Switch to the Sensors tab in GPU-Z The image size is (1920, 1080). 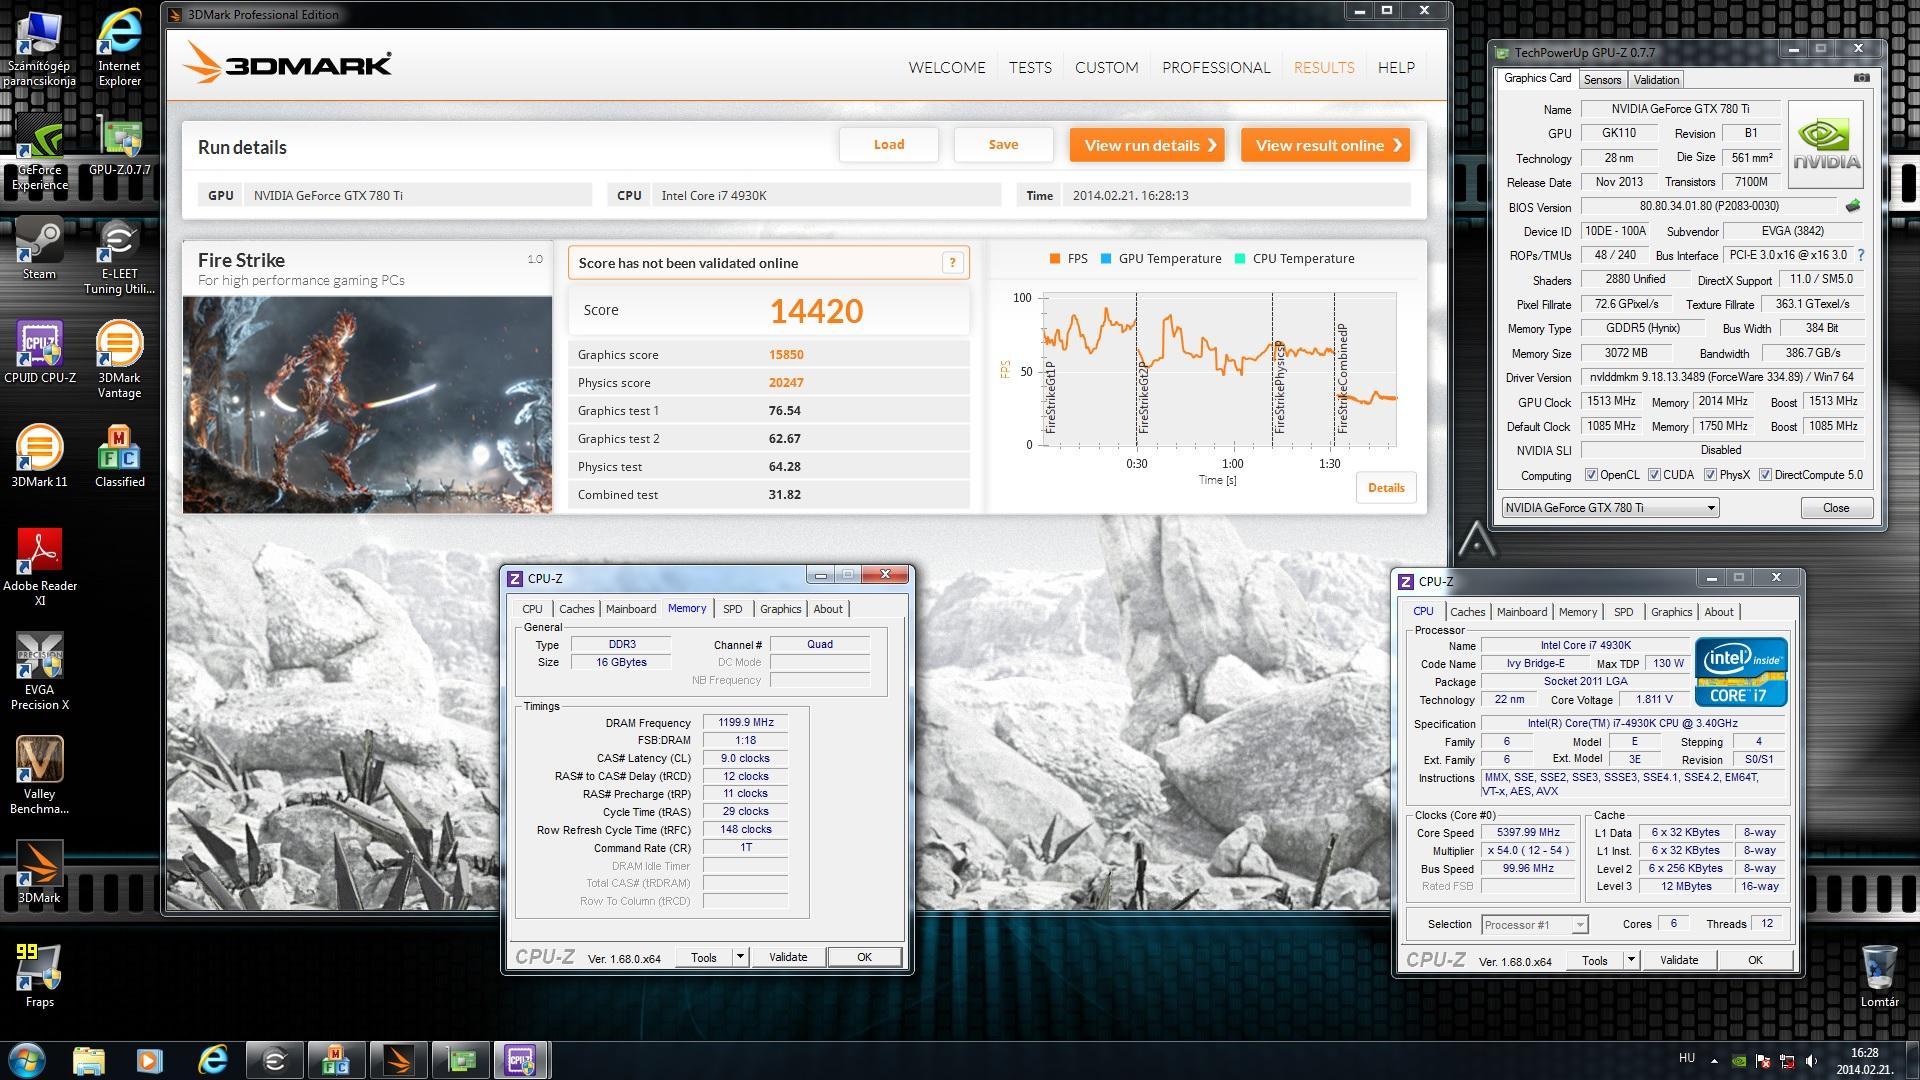1602,80
